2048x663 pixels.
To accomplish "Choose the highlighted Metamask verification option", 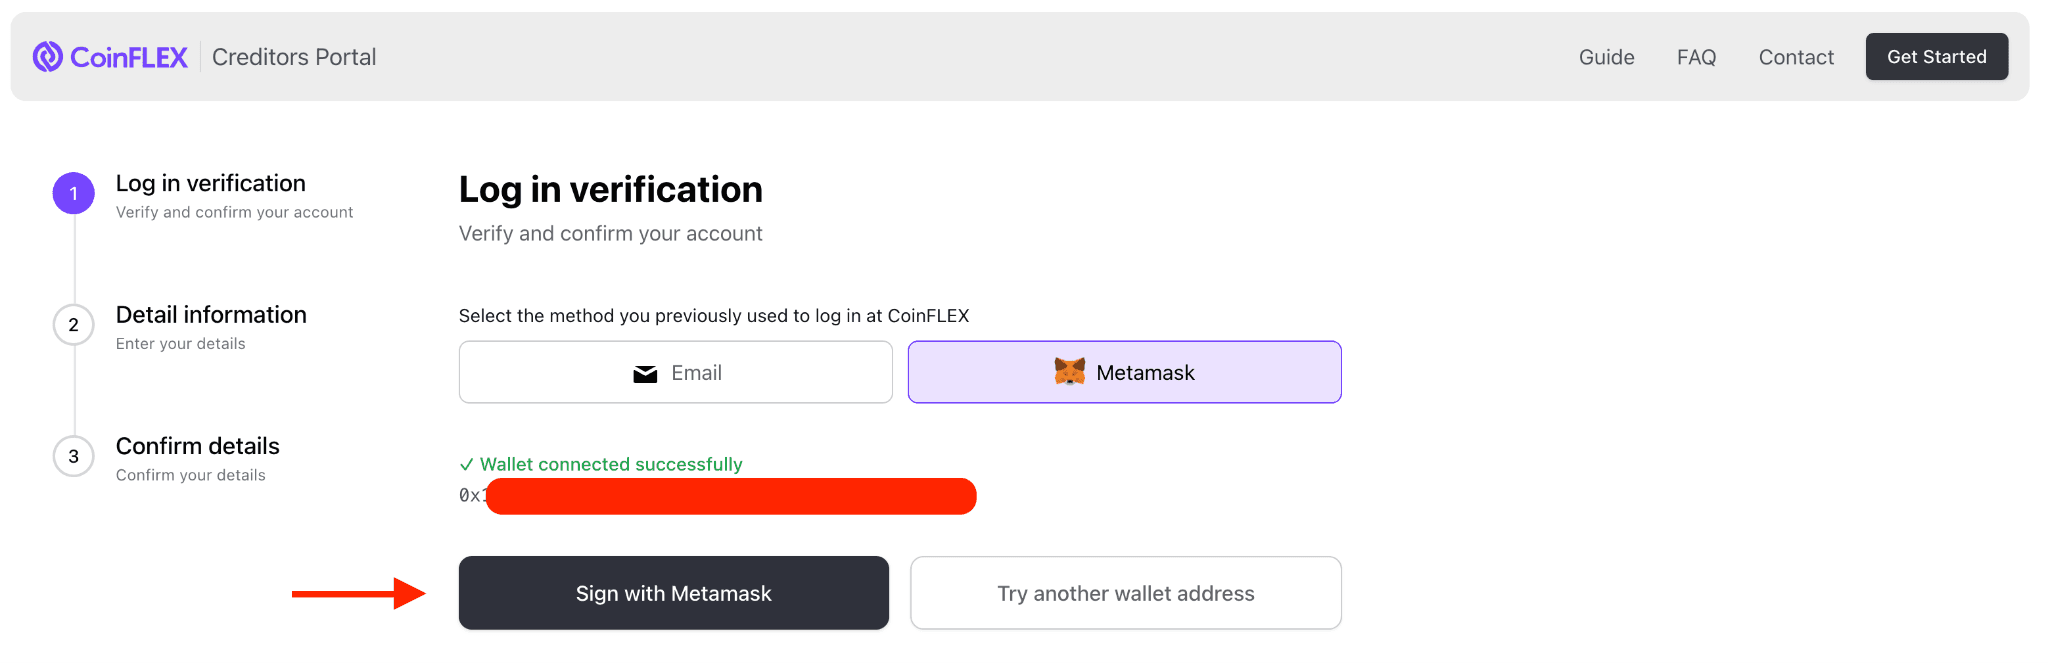I will click(x=1124, y=372).
